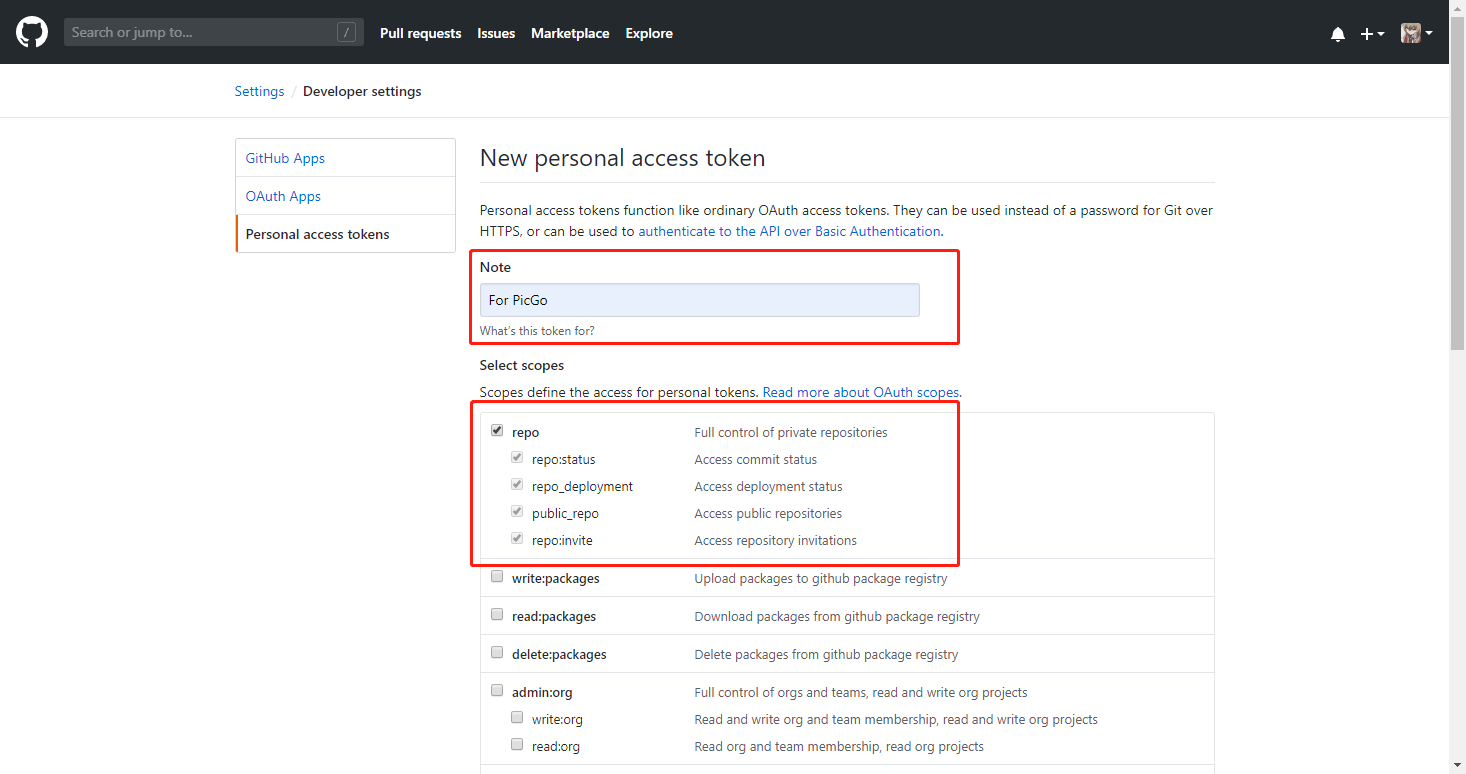Open the GitHub Apps sidebar item
The image size is (1466, 774).
tap(346, 158)
